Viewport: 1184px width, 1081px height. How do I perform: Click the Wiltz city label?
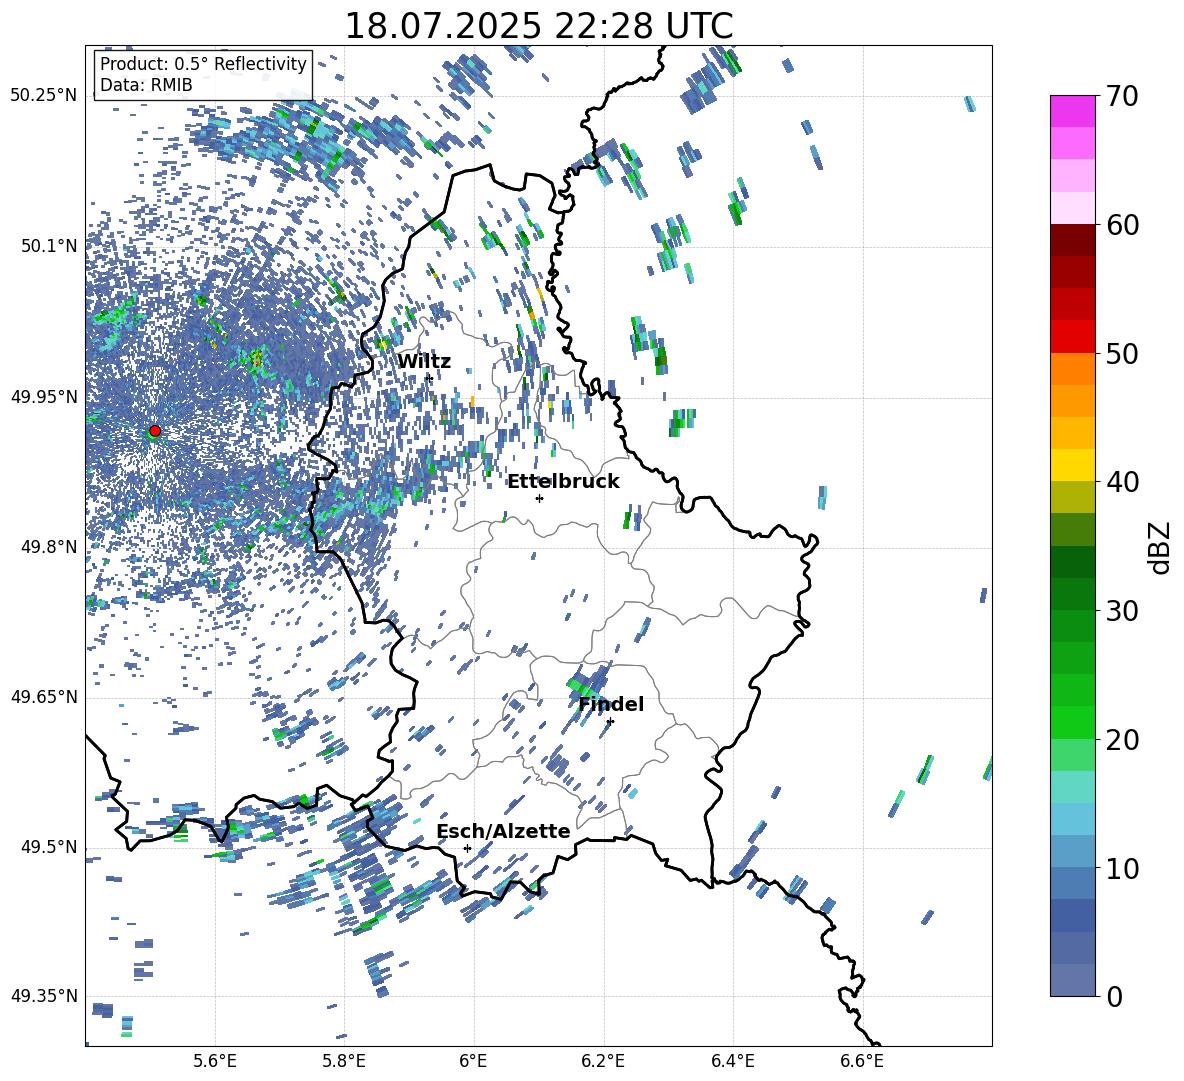424,362
